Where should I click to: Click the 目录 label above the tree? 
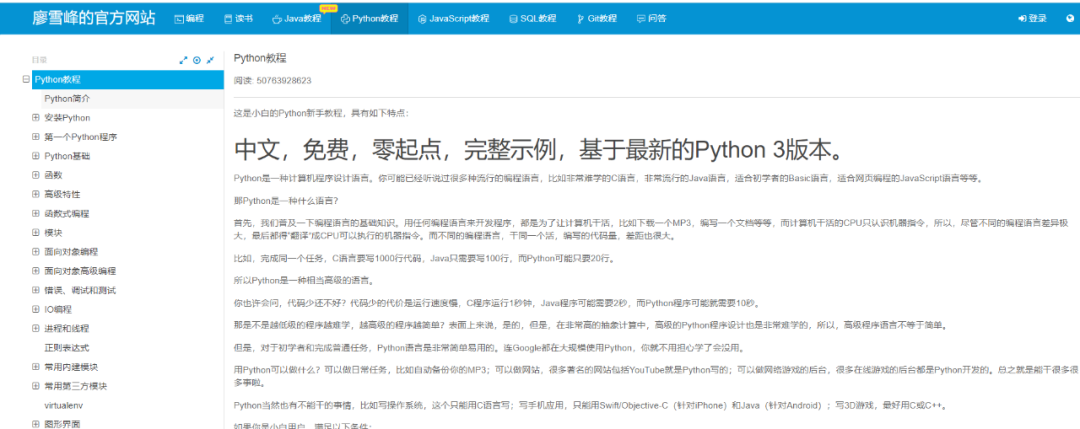click(x=39, y=61)
